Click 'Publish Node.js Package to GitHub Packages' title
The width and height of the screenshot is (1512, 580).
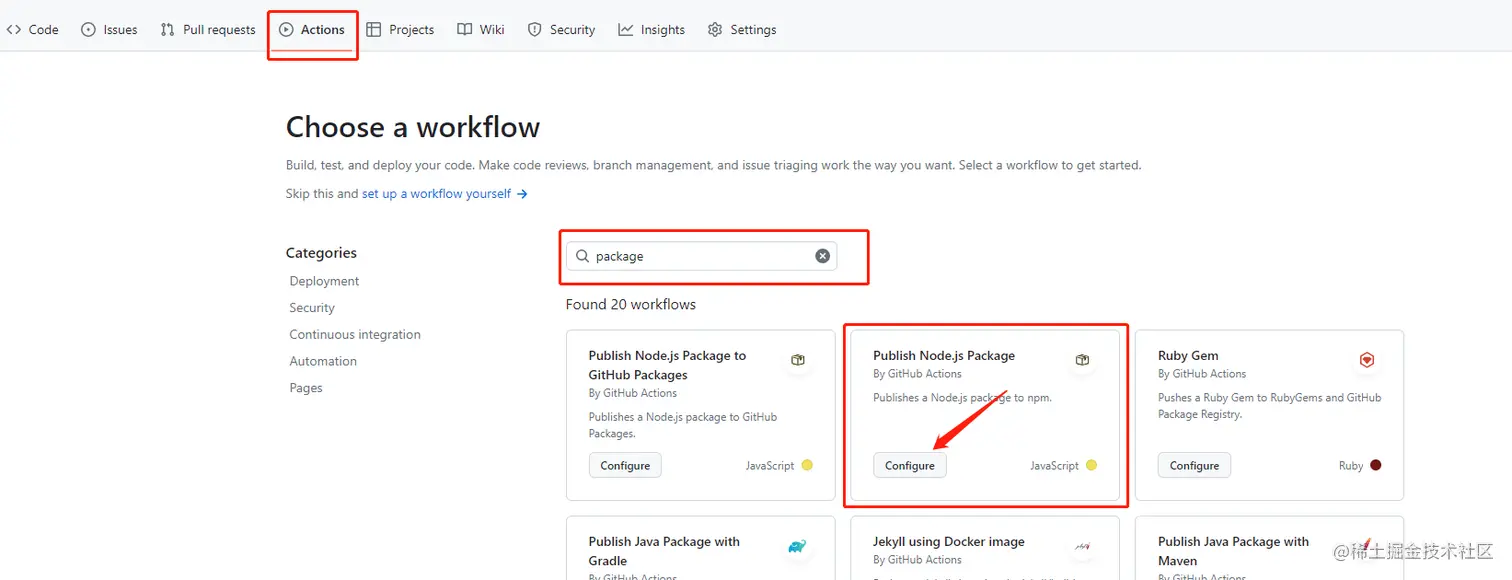point(667,365)
